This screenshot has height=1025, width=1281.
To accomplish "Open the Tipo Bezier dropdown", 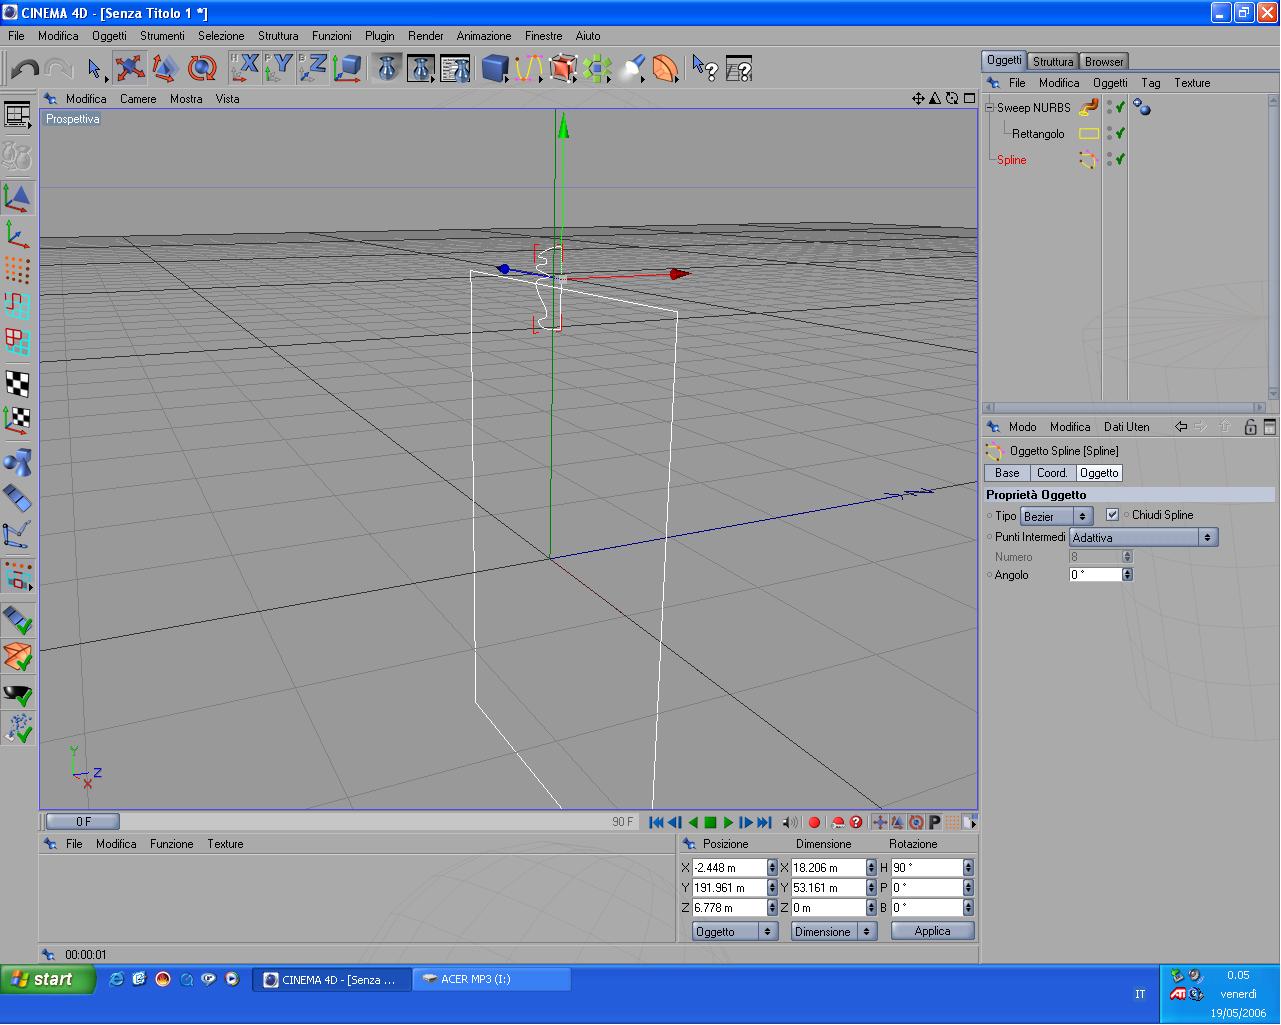I will (1056, 516).
